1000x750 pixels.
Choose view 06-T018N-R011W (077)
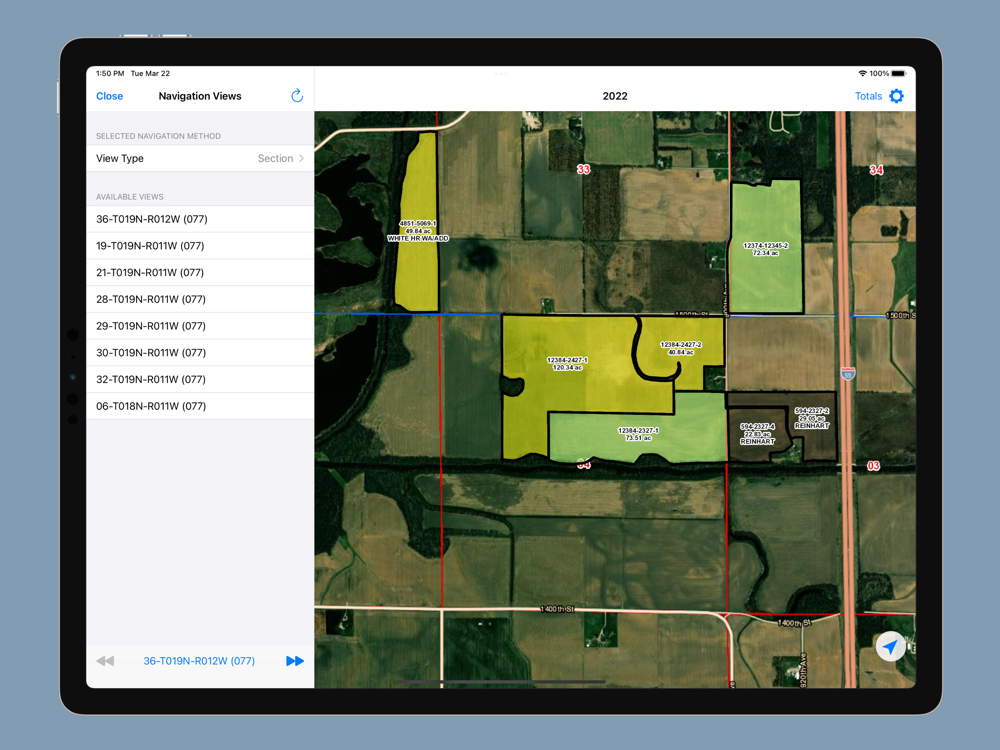point(200,406)
